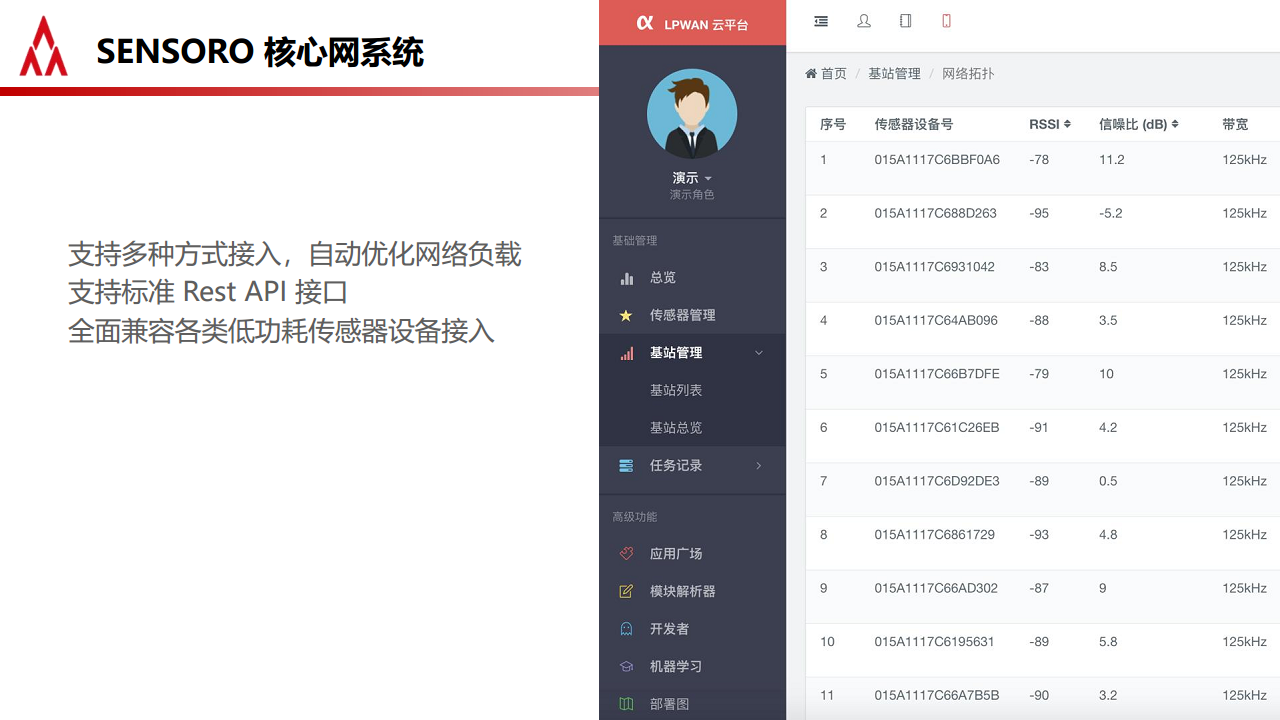Click the map icon beside 部署图
The height and width of the screenshot is (720, 1280).
[x=626, y=704]
